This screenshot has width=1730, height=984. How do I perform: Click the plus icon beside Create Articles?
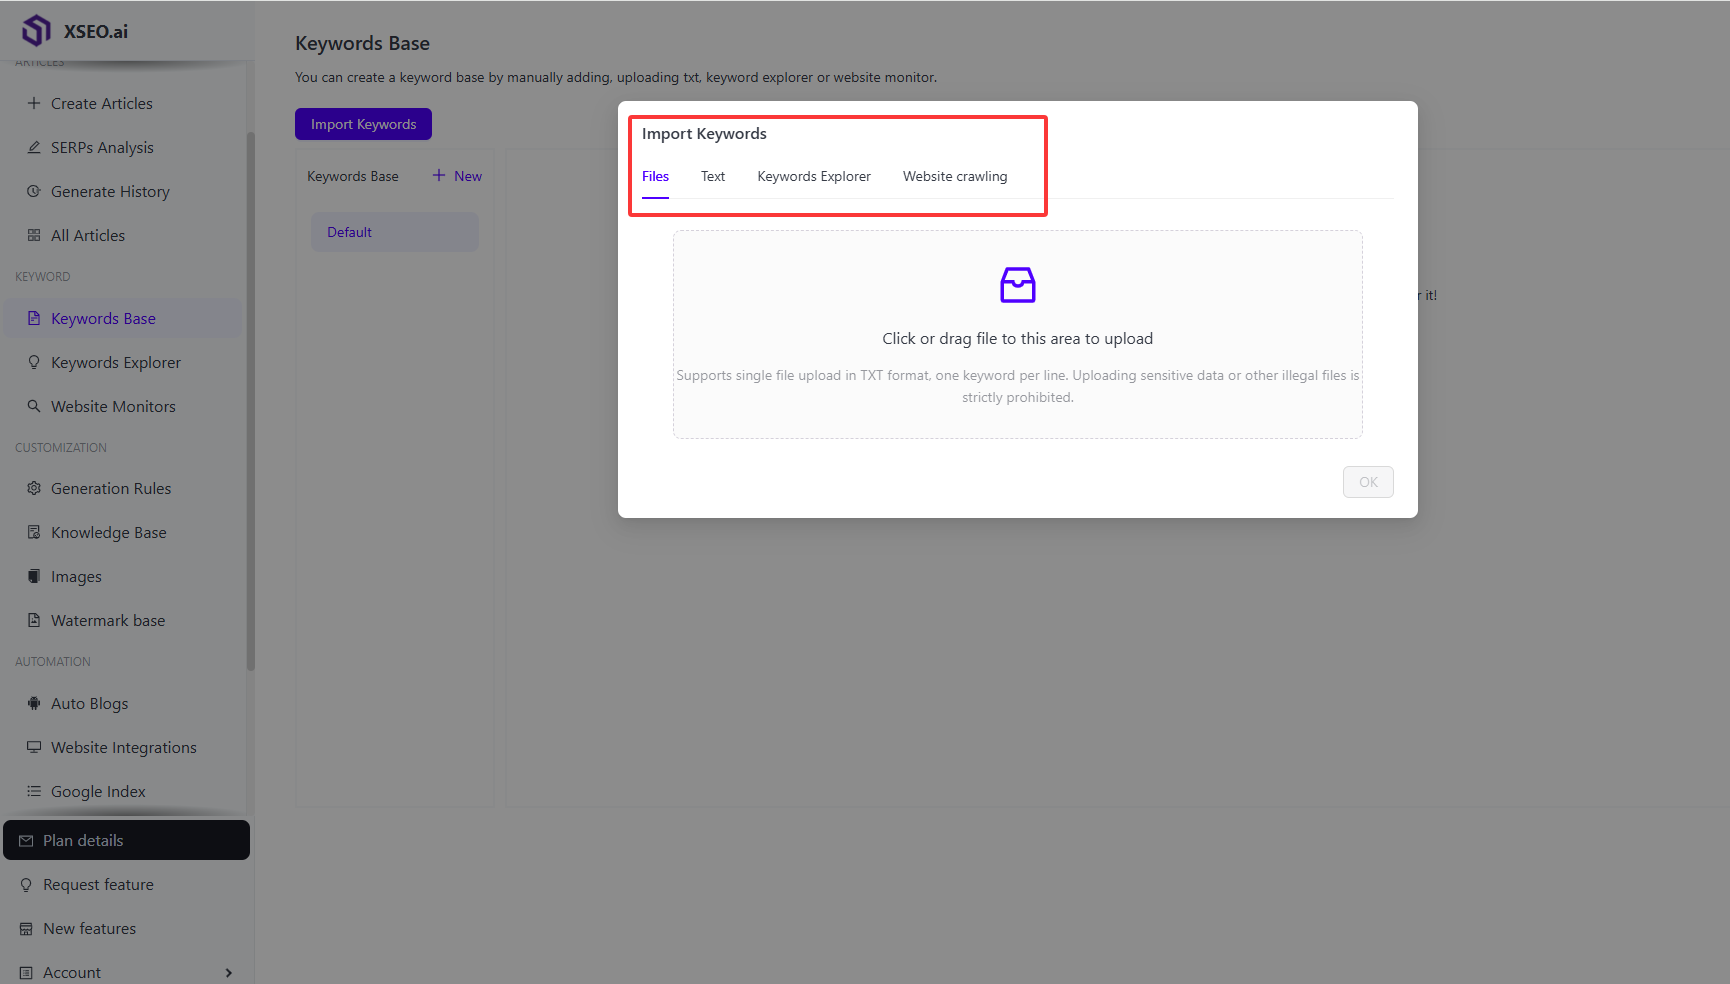pyautogui.click(x=34, y=103)
